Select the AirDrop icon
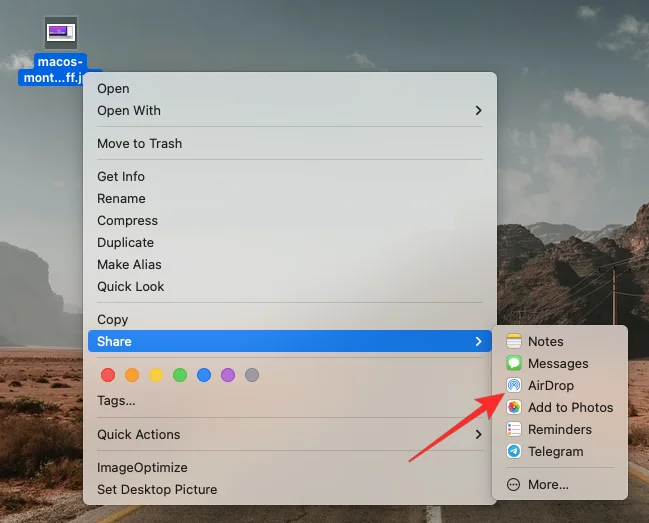Screen dimensions: 649x523 [x=513, y=386]
